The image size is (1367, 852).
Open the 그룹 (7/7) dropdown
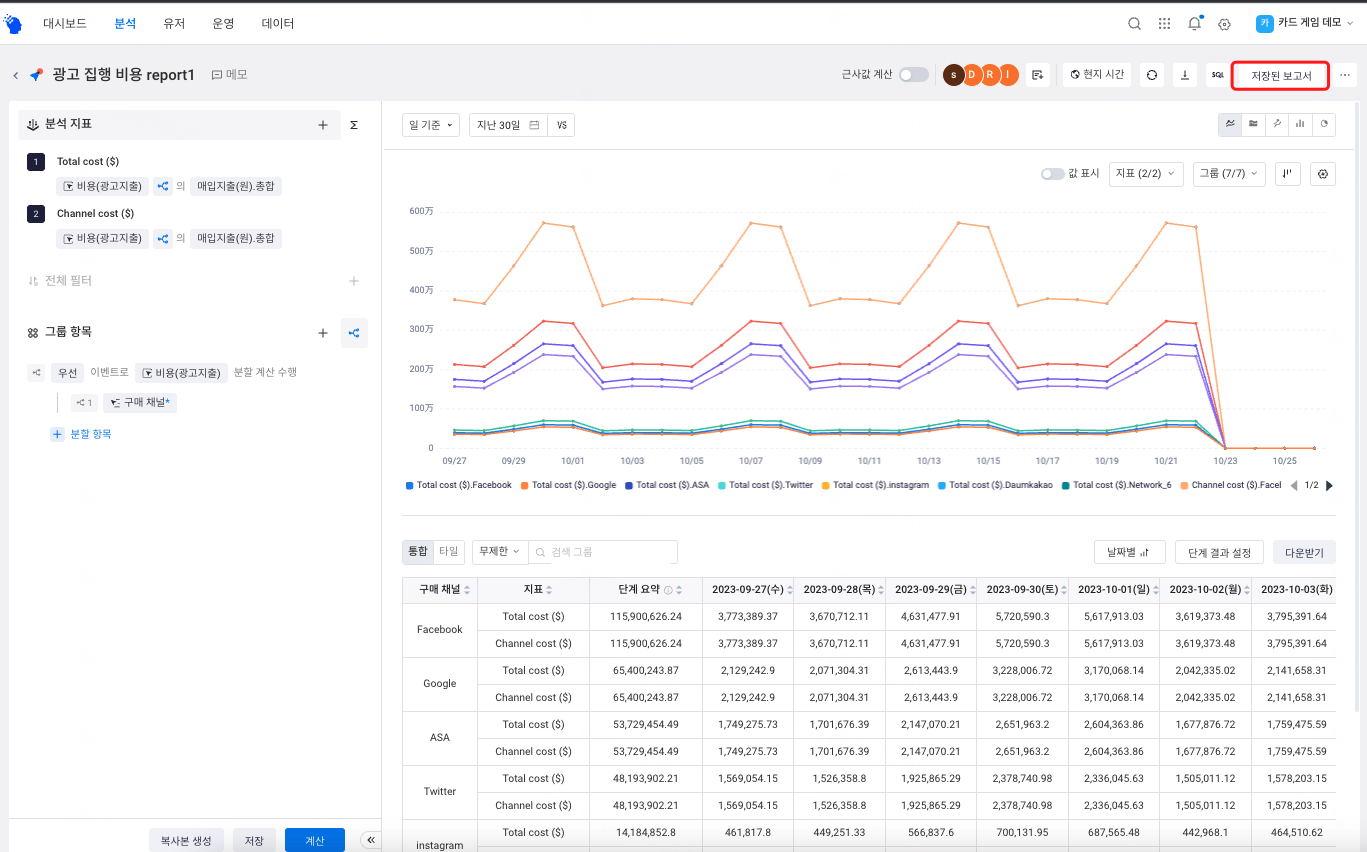pos(1229,174)
